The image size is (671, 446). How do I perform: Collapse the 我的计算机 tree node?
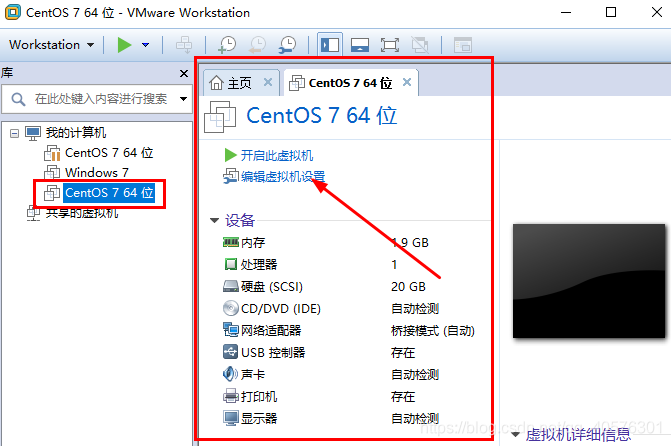[x=15, y=134]
